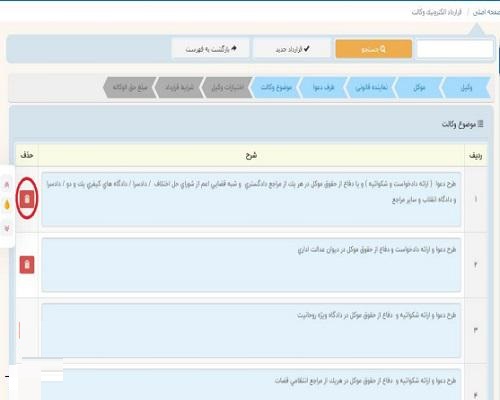This screenshot has width=500, height=400.
Task: Select the موضوع وکالت step tab
Action: [276, 87]
